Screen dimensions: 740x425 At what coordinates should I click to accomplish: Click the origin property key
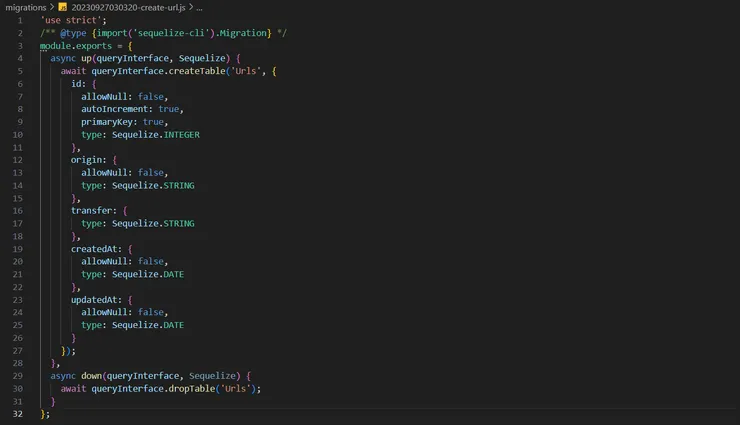pos(86,160)
